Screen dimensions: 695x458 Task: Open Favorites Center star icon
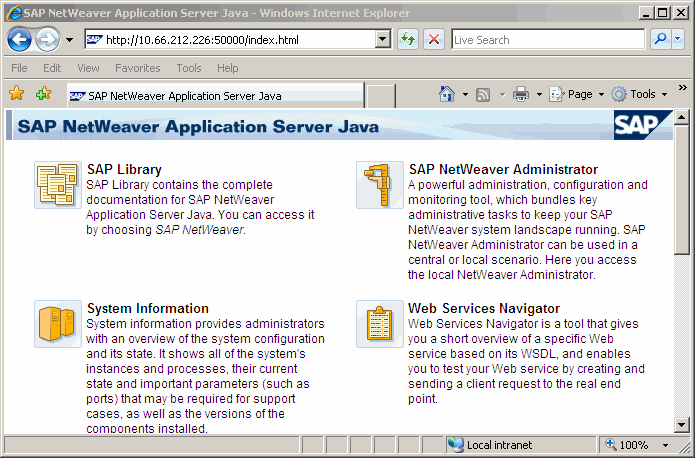(17, 94)
